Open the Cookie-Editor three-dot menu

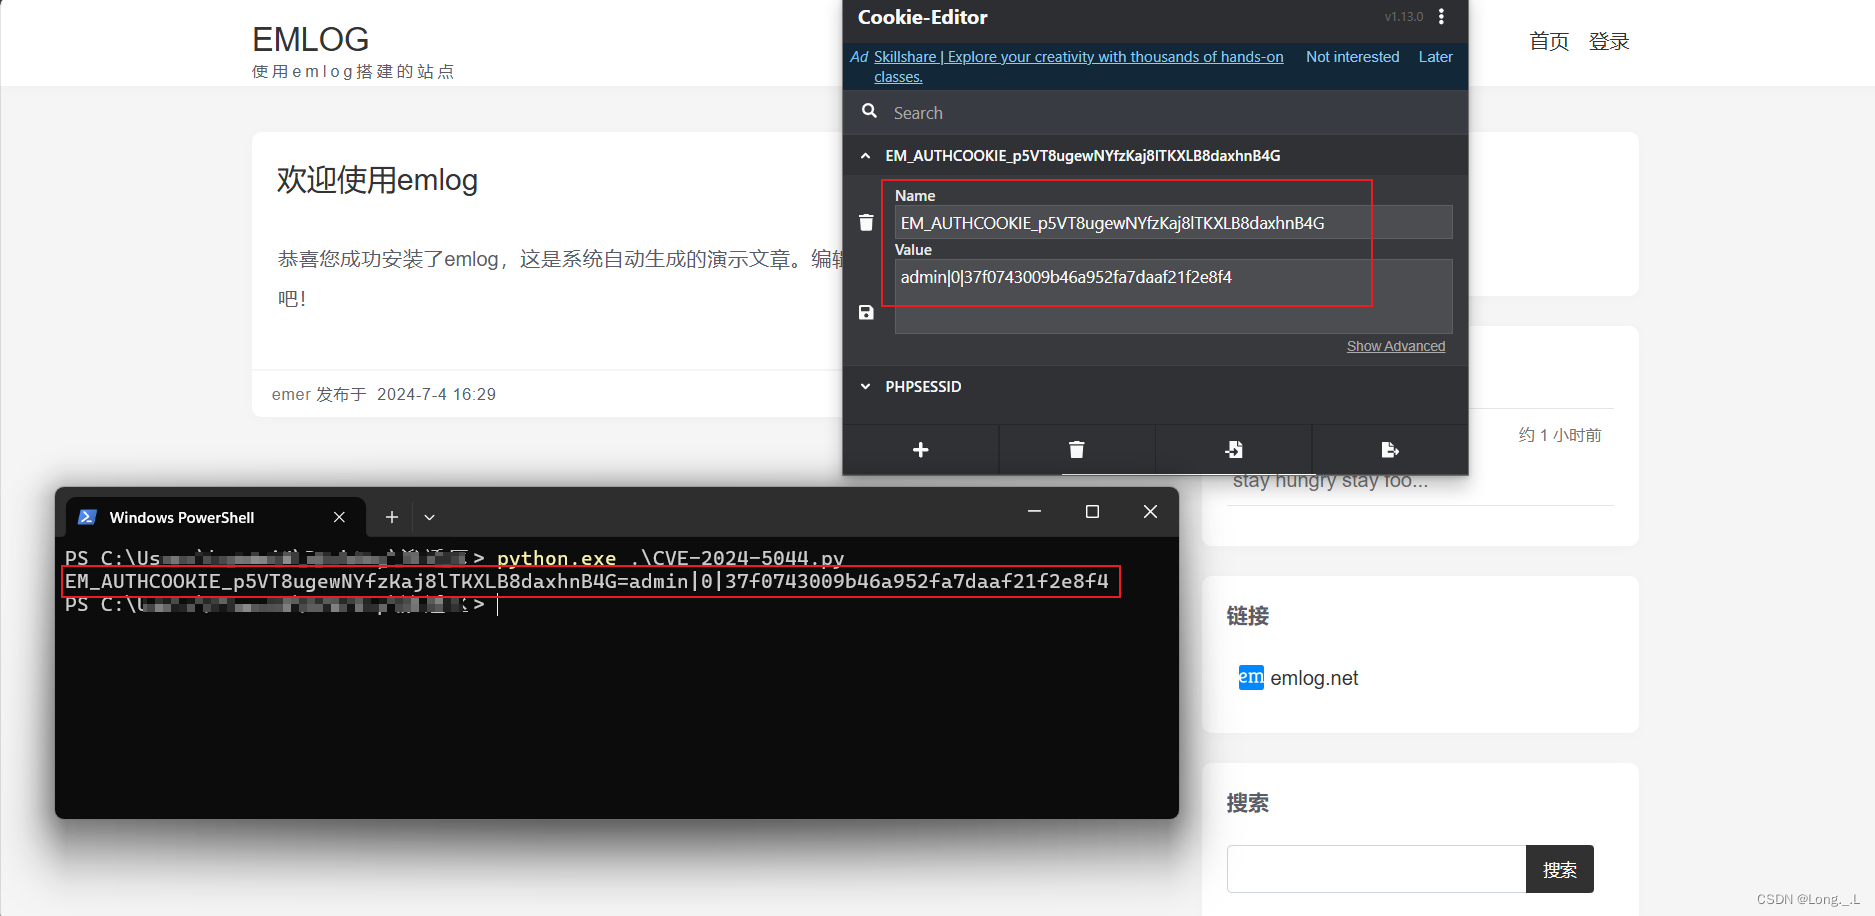pos(1441,17)
